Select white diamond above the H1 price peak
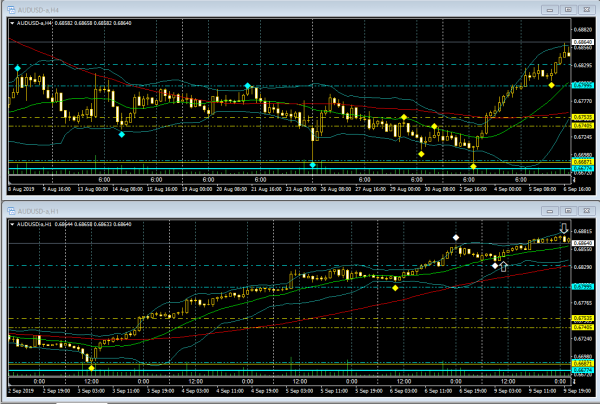Viewport: 600px width, 404px height. pyautogui.click(x=456, y=238)
